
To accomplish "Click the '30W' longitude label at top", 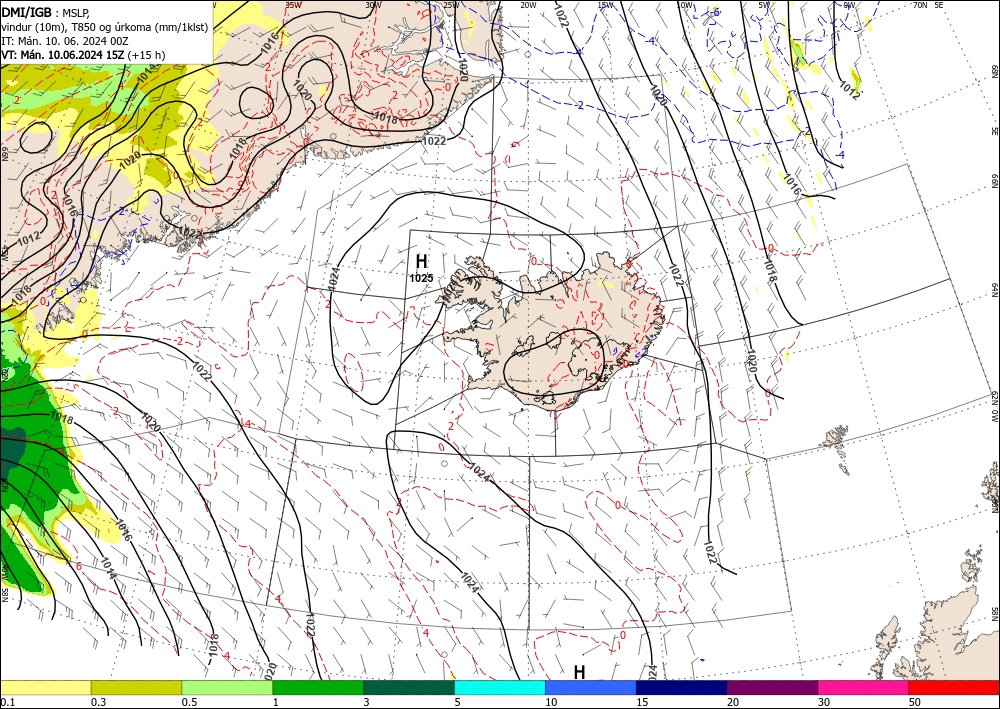I will click(x=373, y=4).
